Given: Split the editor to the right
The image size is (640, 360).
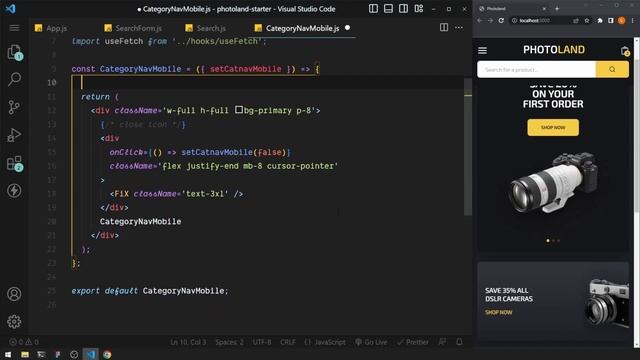Looking at the screenshot, I should tap(444, 27).
